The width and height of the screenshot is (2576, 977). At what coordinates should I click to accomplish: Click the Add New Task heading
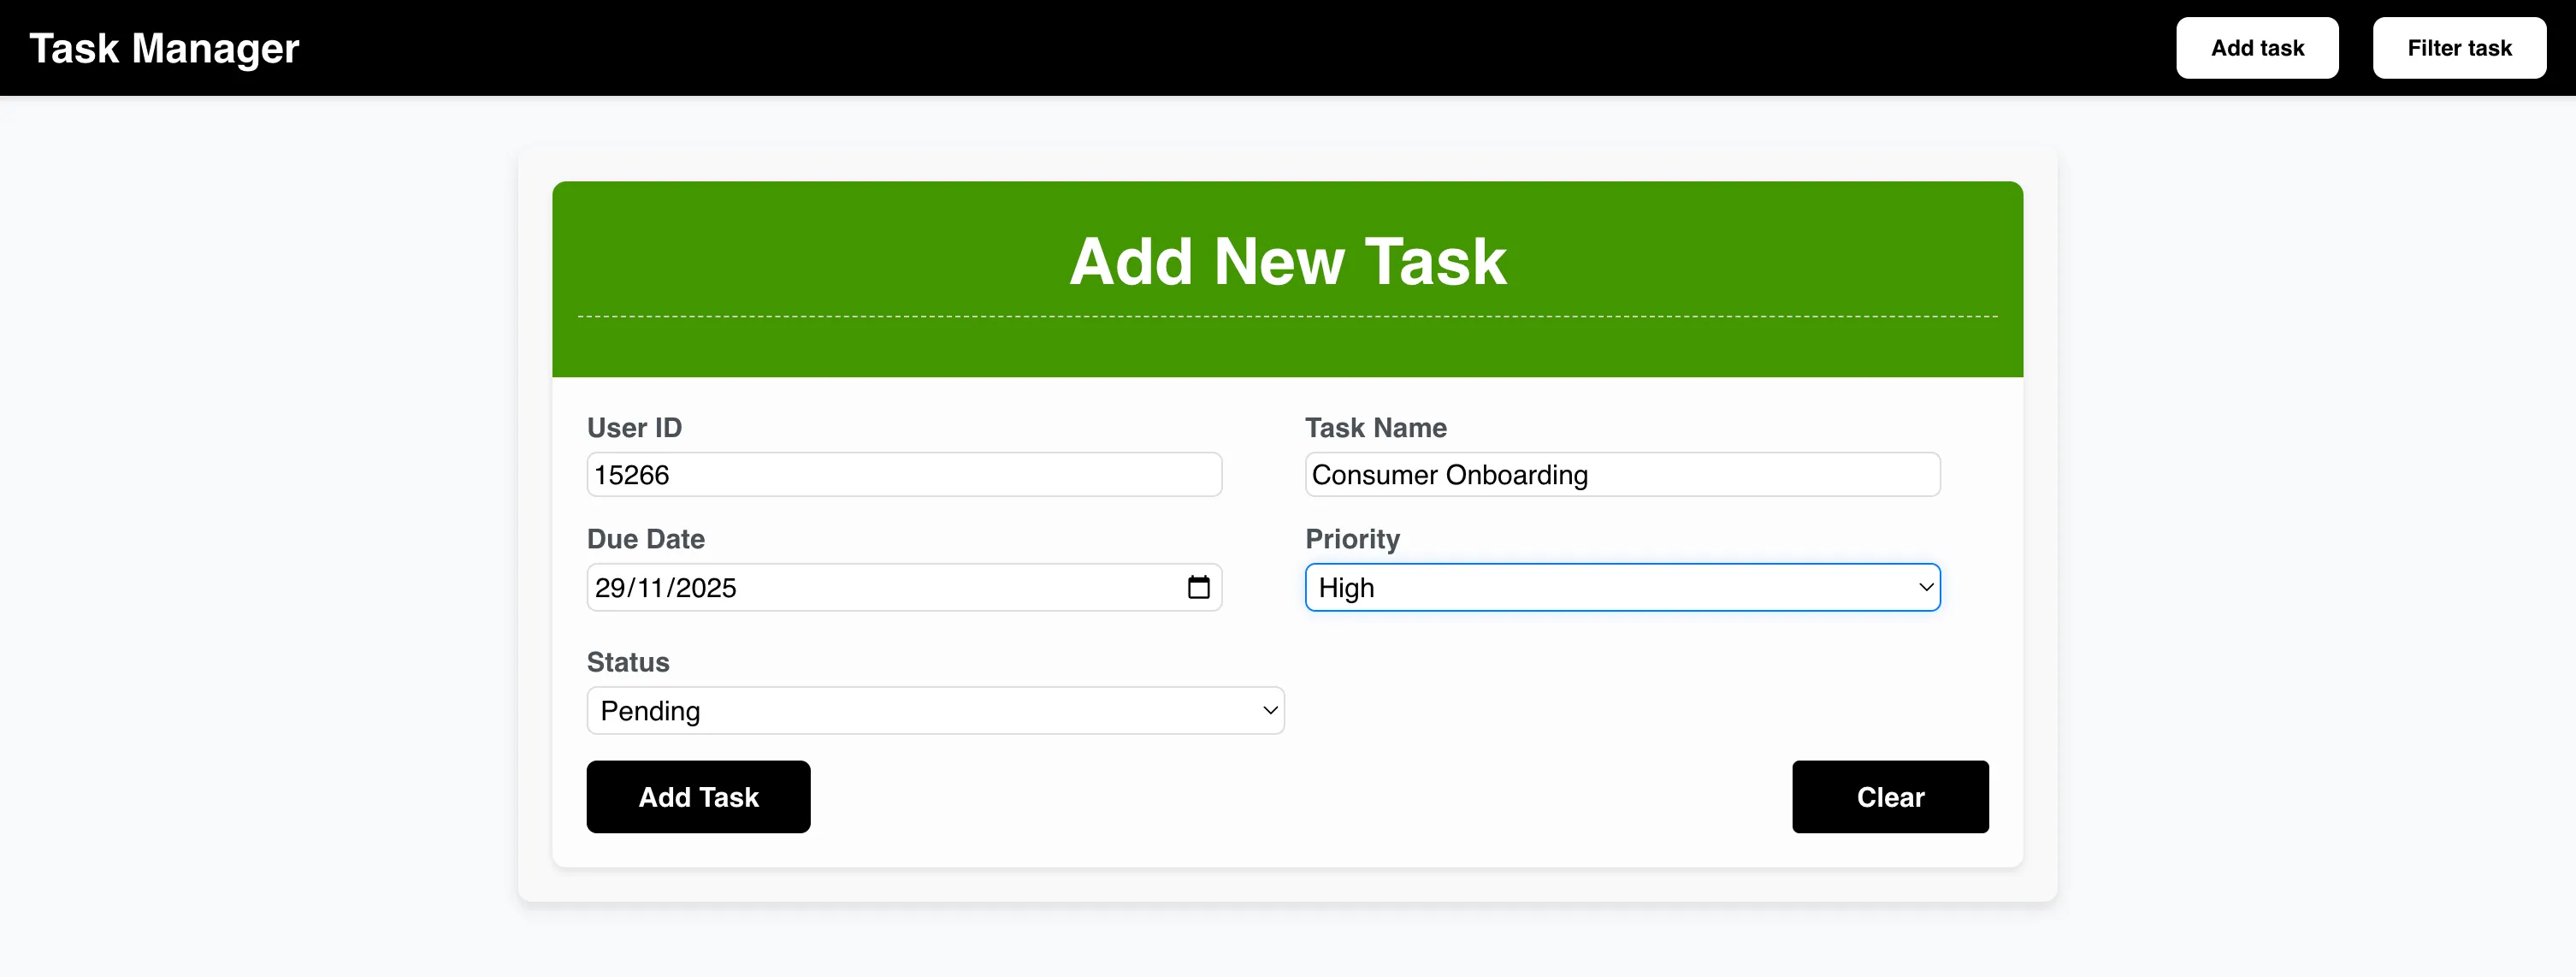1287,262
